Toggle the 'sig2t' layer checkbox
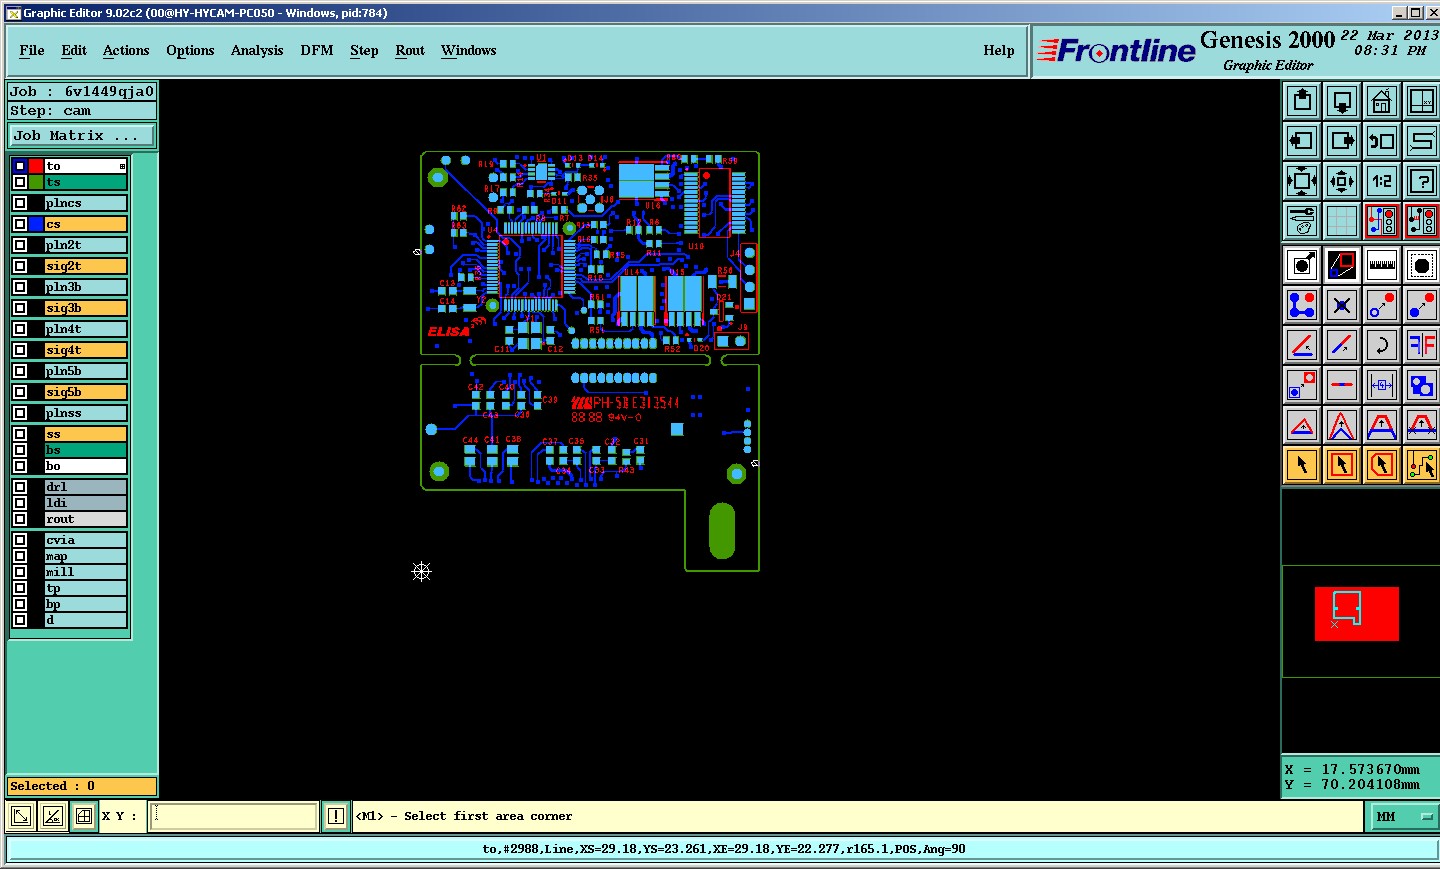 [20, 266]
